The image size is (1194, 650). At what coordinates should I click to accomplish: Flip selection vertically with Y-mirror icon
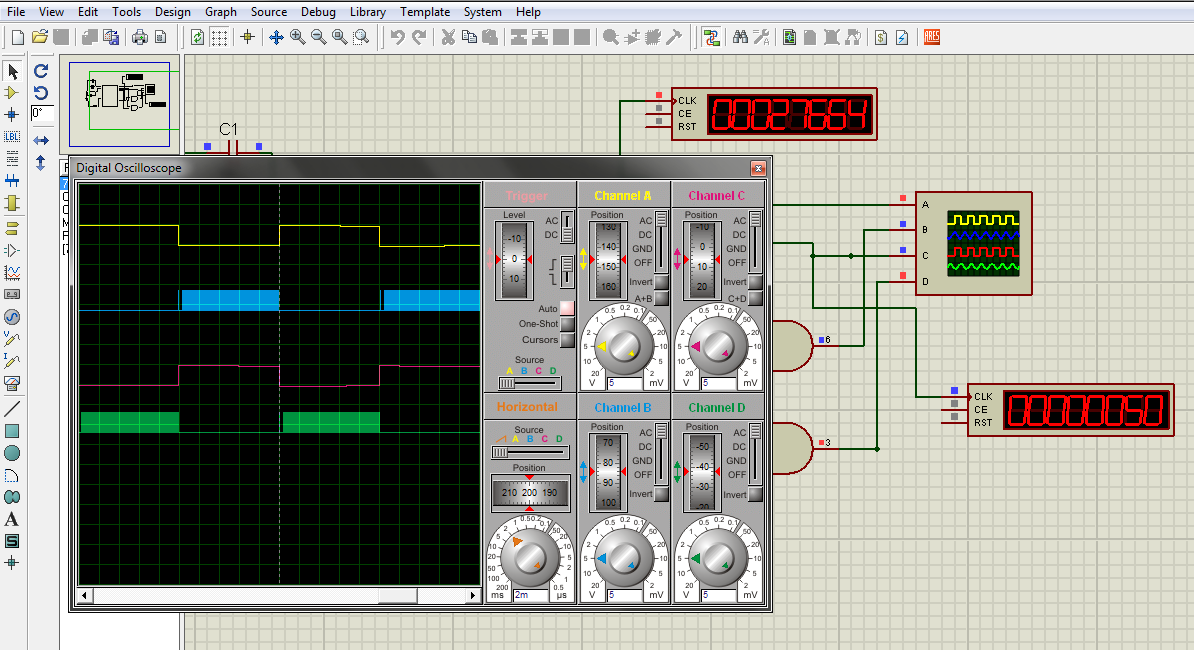click(41, 163)
